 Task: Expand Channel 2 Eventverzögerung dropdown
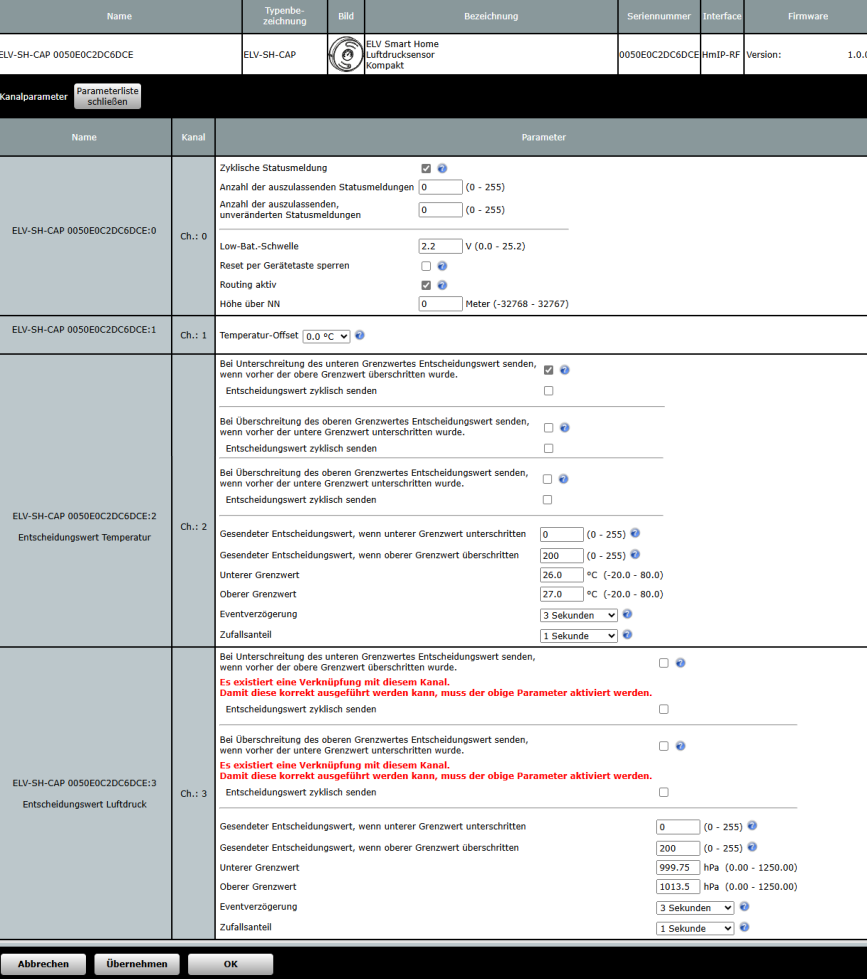579,616
